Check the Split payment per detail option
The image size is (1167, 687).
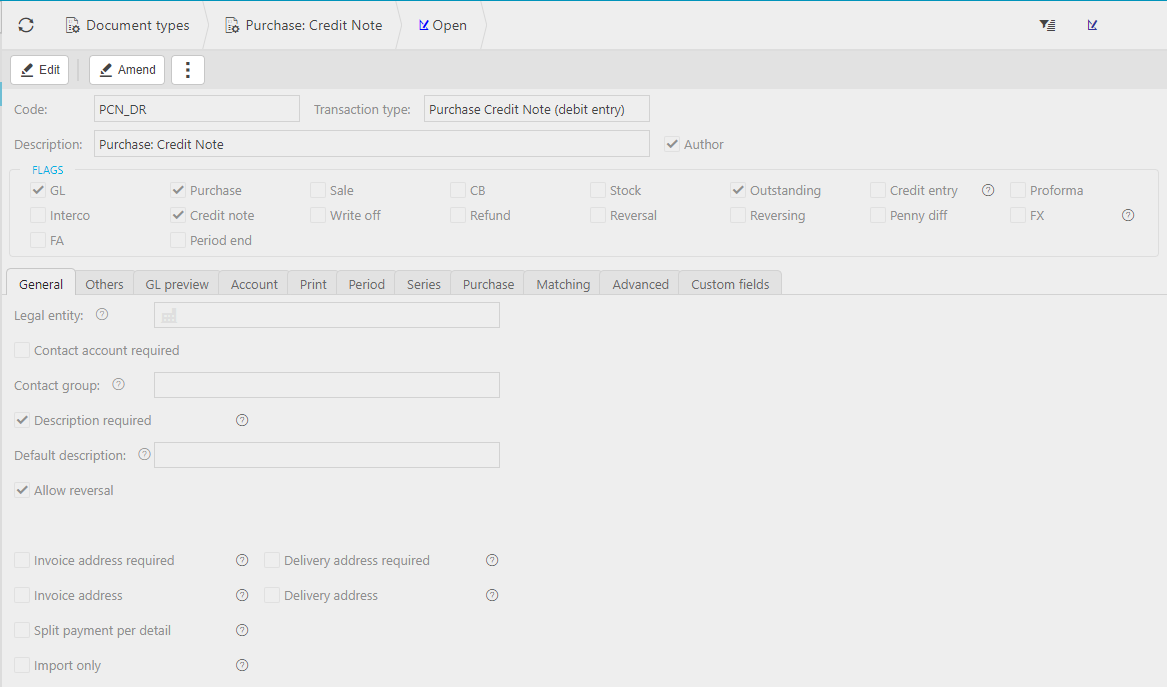click(x=22, y=630)
